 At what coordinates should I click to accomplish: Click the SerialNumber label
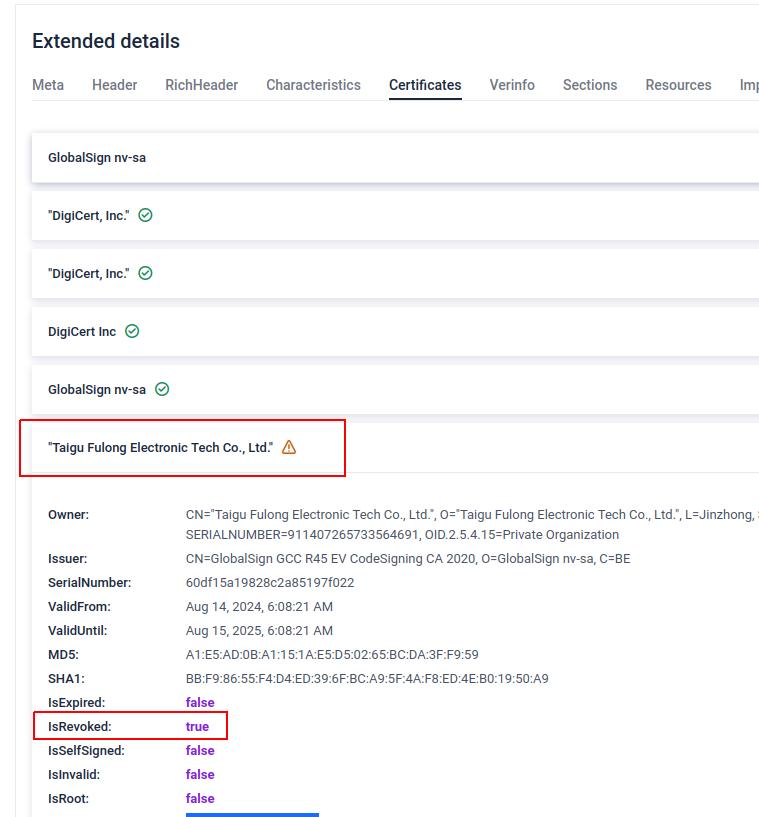pos(90,583)
